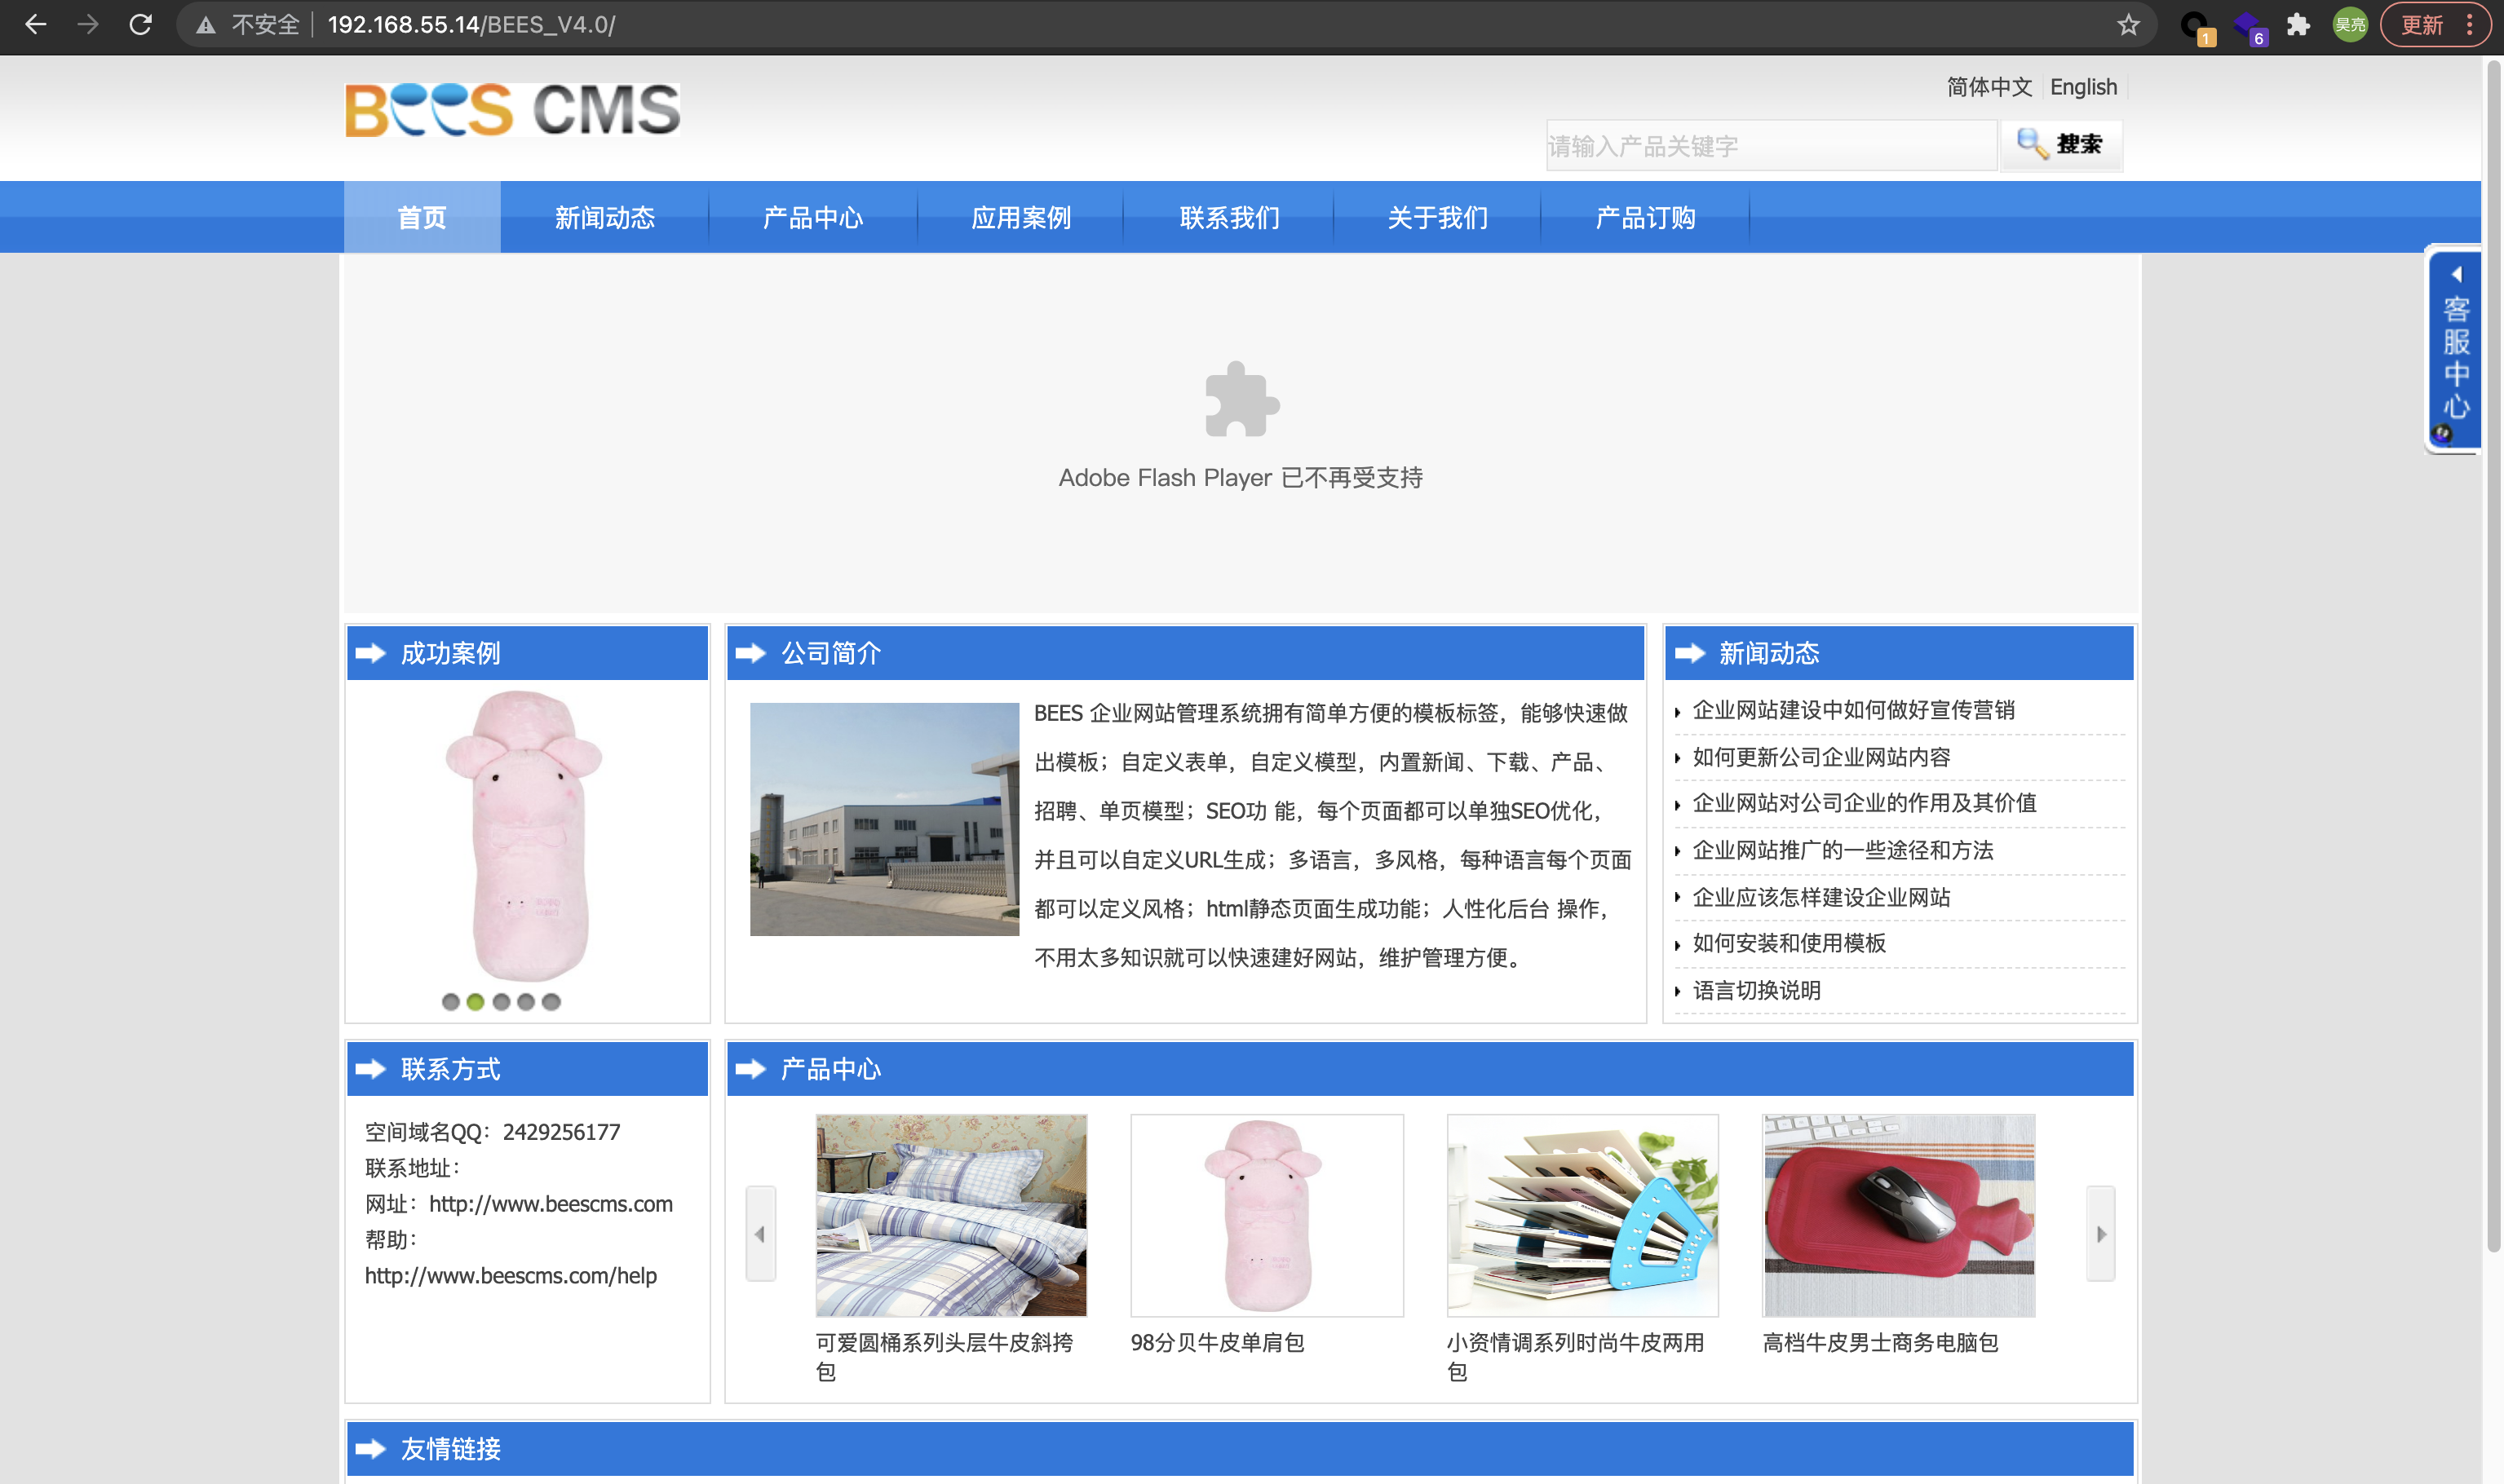Switch language to English

pos(2083,87)
